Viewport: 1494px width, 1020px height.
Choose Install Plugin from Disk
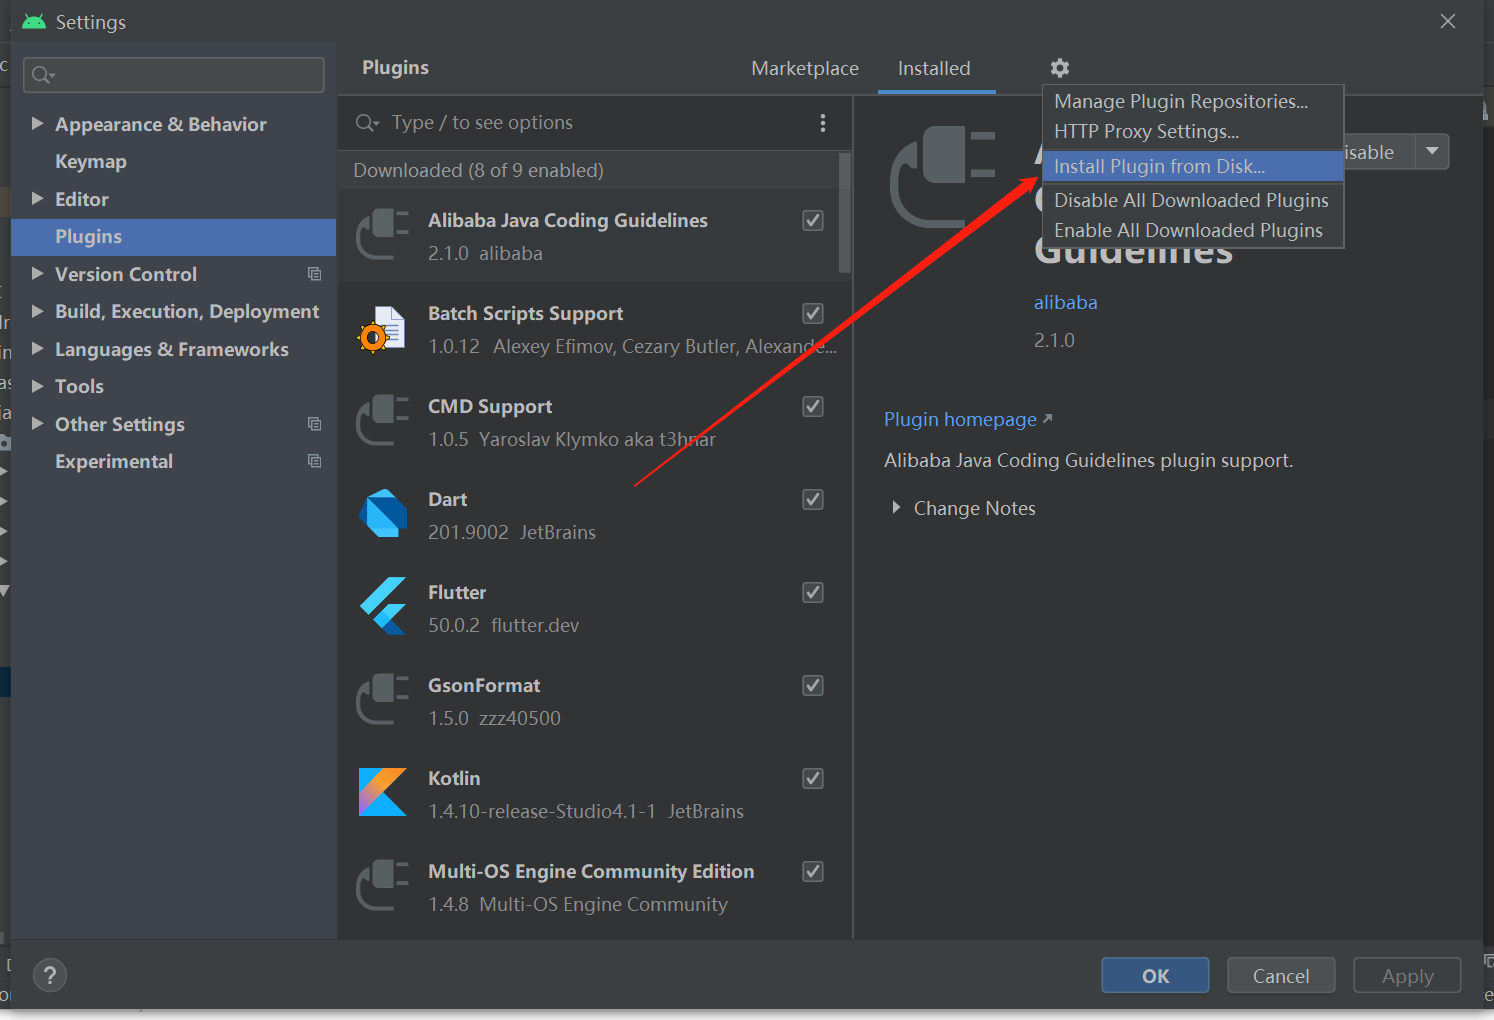[1193, 166]
